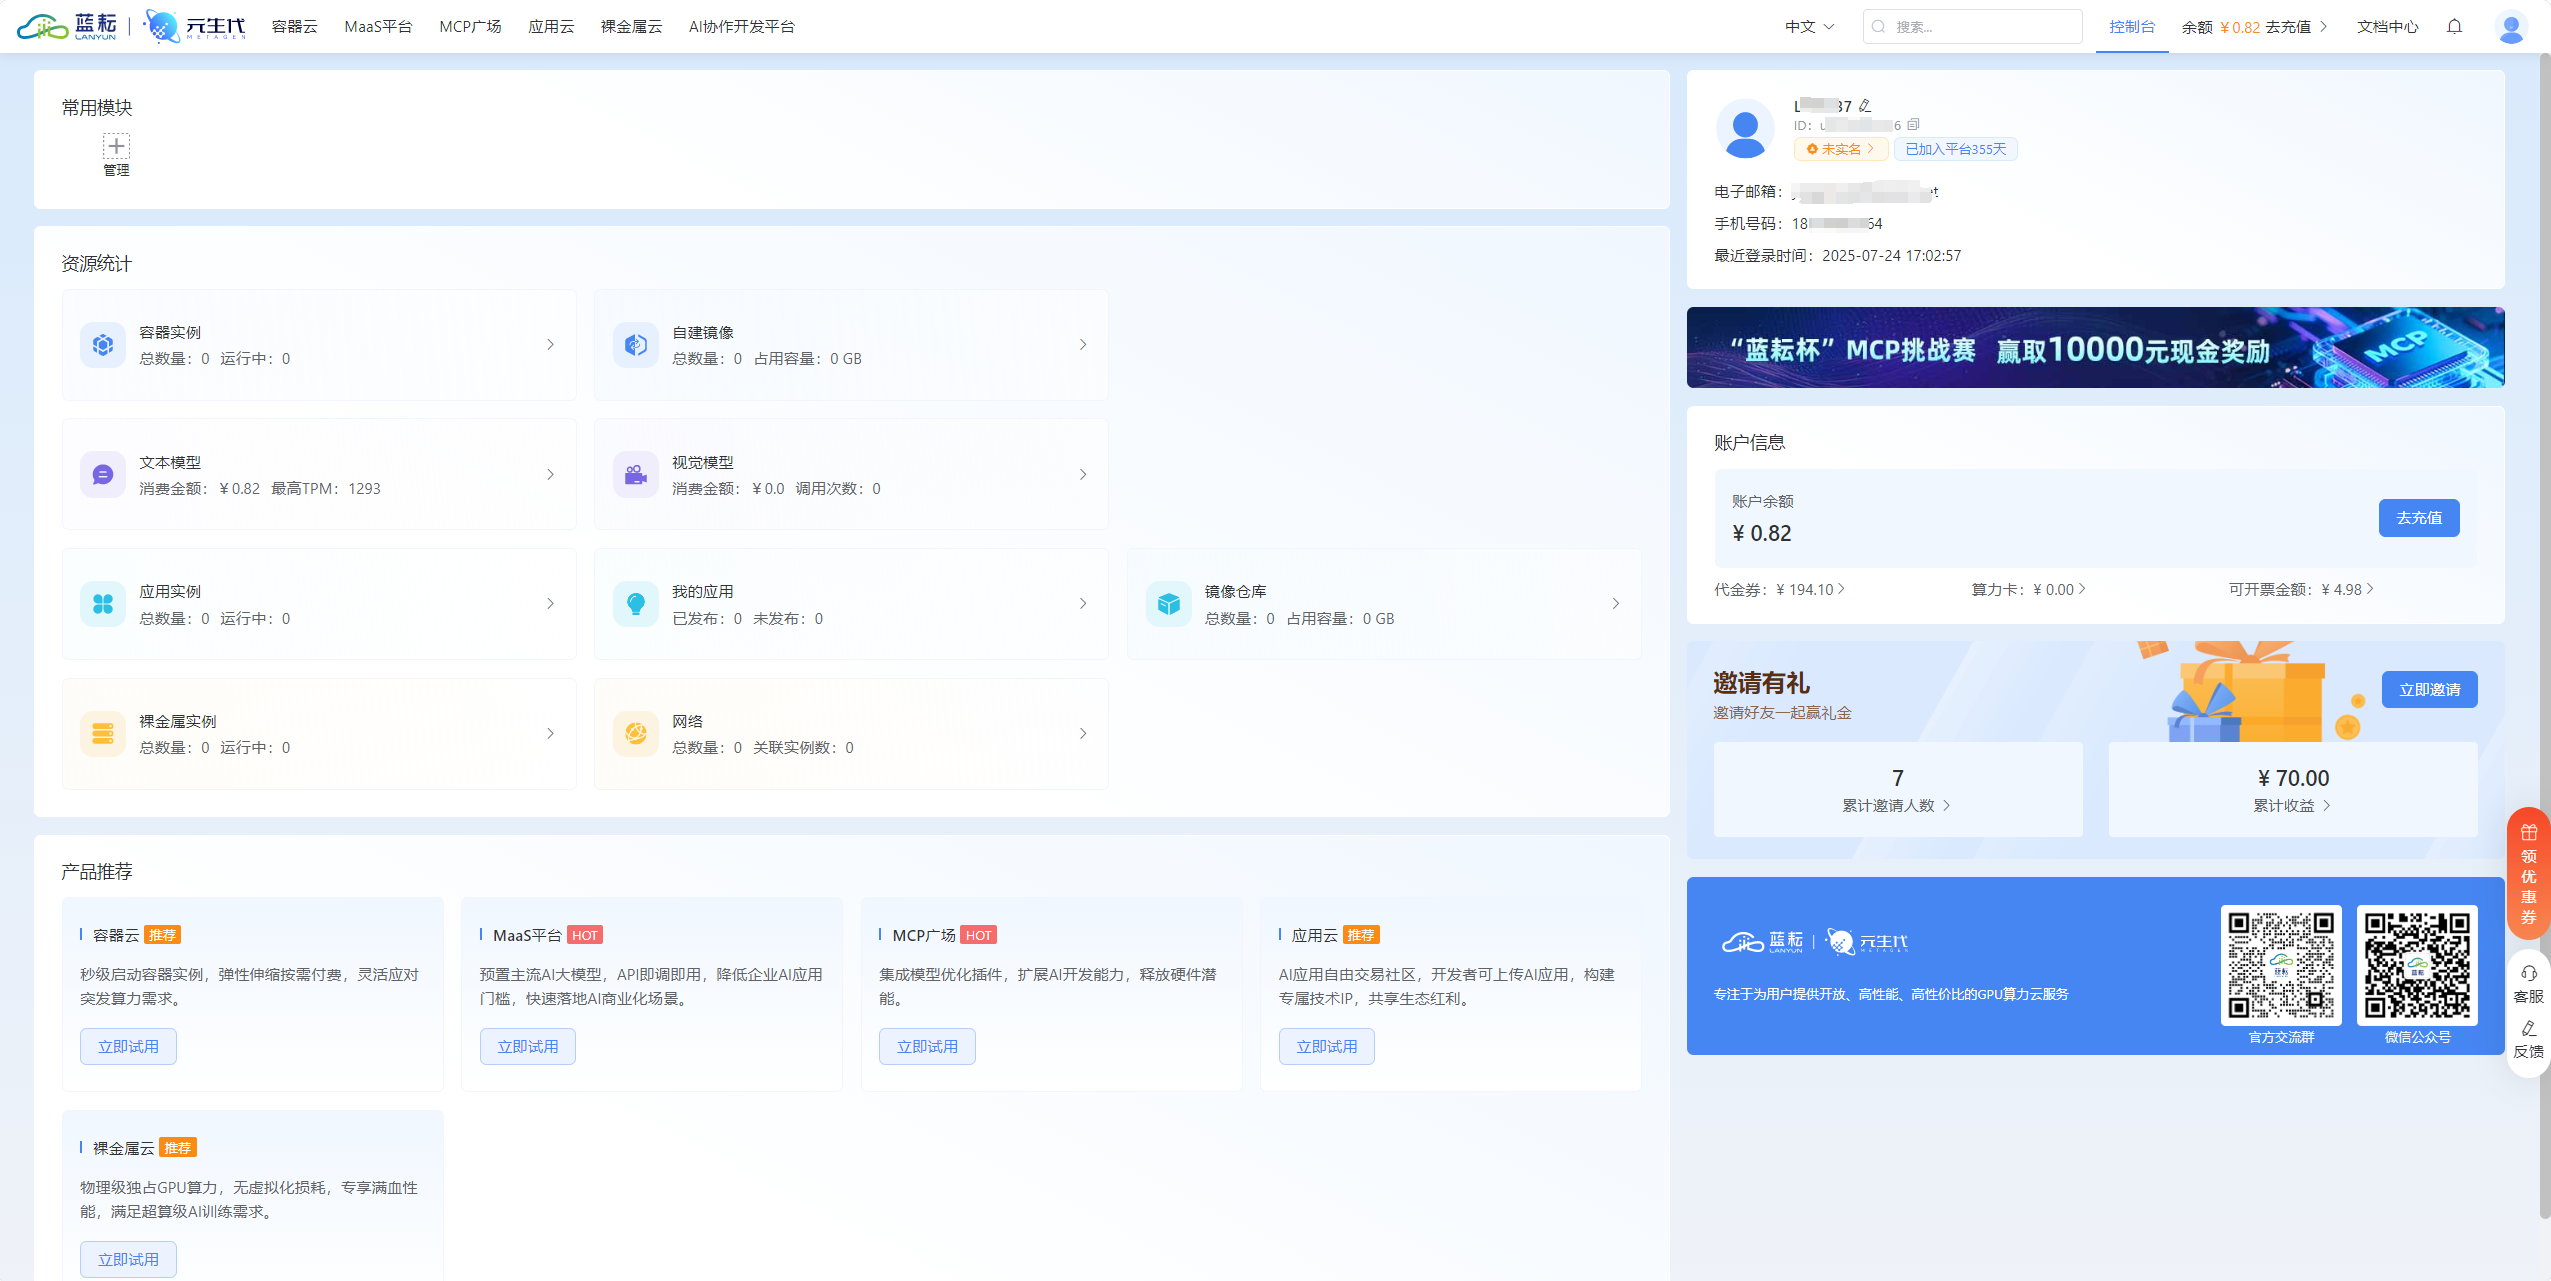Click the 容器实例 cube icon
This screenshot has height=1281, width=2551.
tap(103, 345)
